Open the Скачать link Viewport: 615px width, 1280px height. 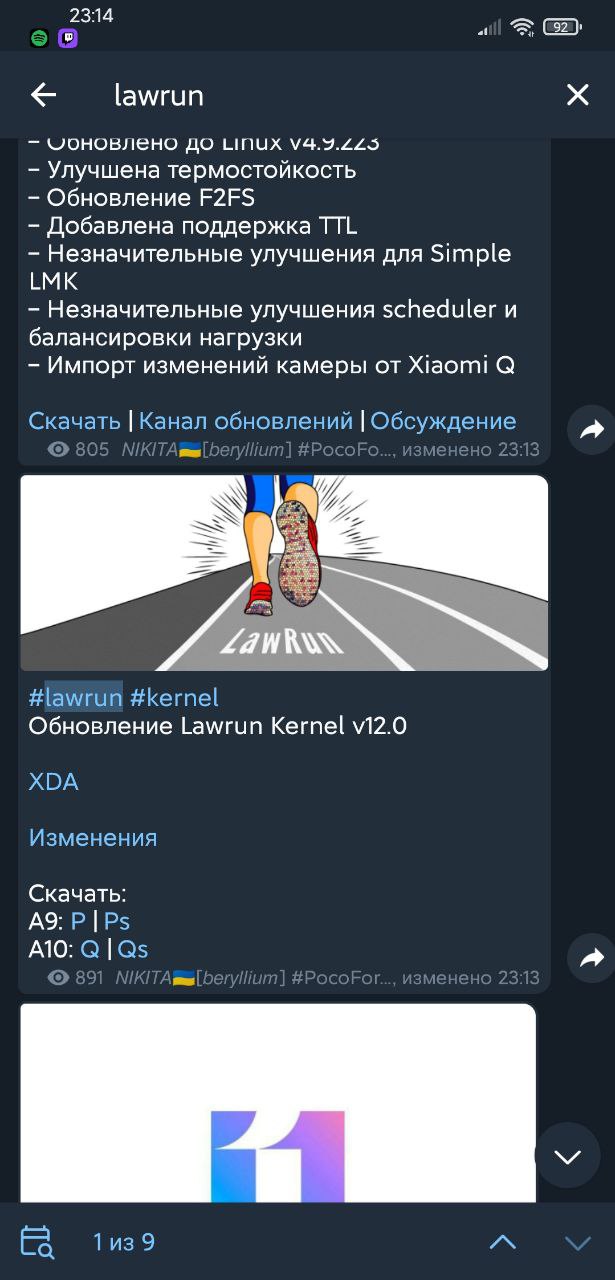pyautogui.click(x=75, y=421)
